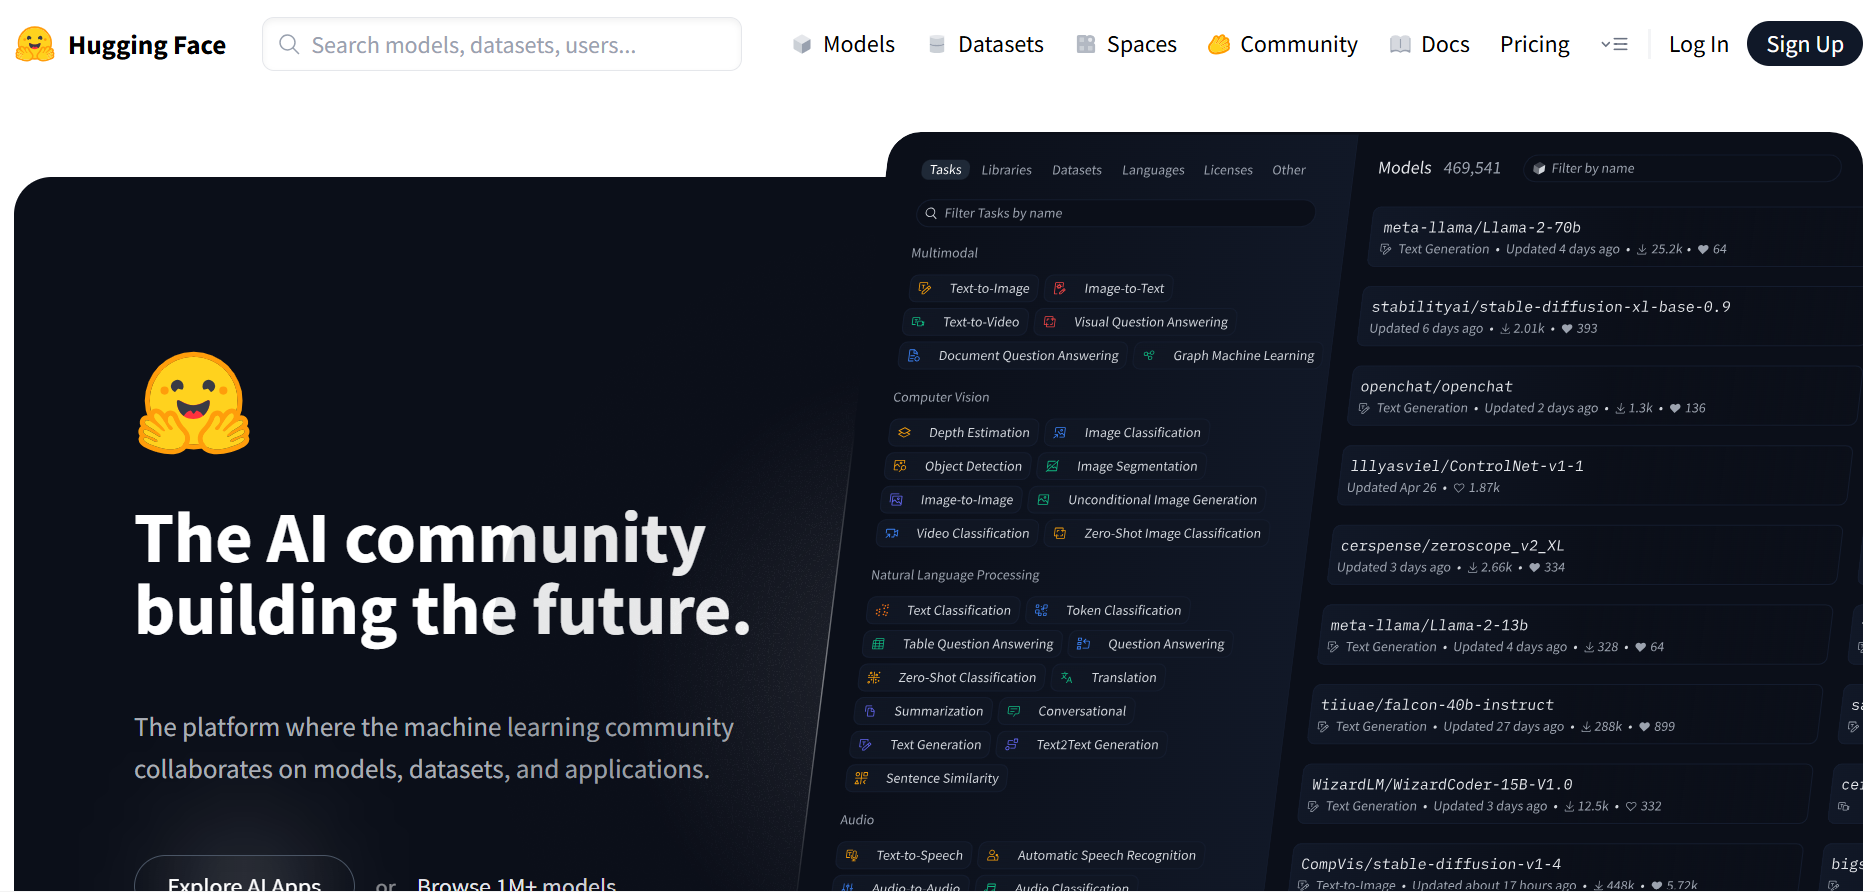Open the stabilityai/stable-diffusion-xl-base-0.9 model card
Screen dimensions: 1875x892
click(x=1609, y=316)
